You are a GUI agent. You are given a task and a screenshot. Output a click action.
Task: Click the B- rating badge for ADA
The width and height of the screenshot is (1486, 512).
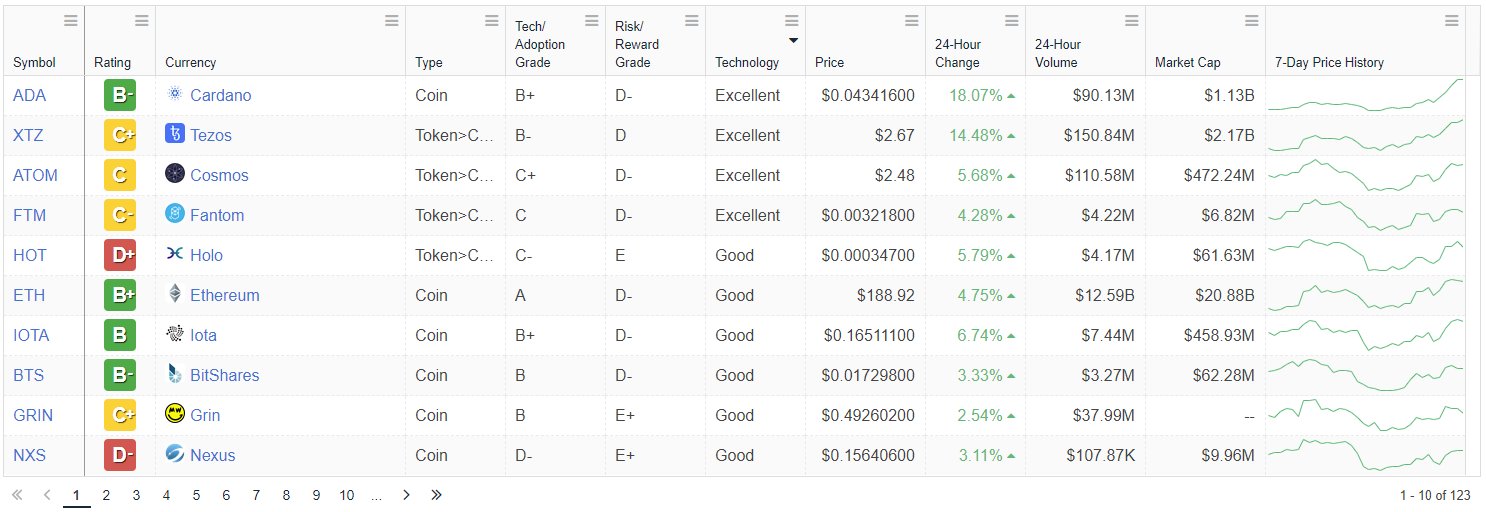click(120, 96)
